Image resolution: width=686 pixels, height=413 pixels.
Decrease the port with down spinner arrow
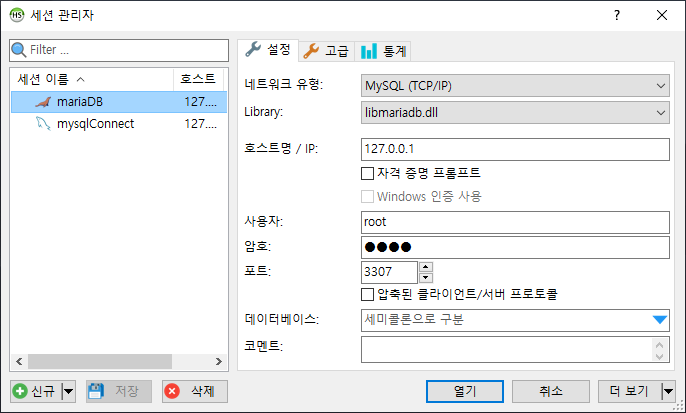pyautogui.click(x=426, y=278)
